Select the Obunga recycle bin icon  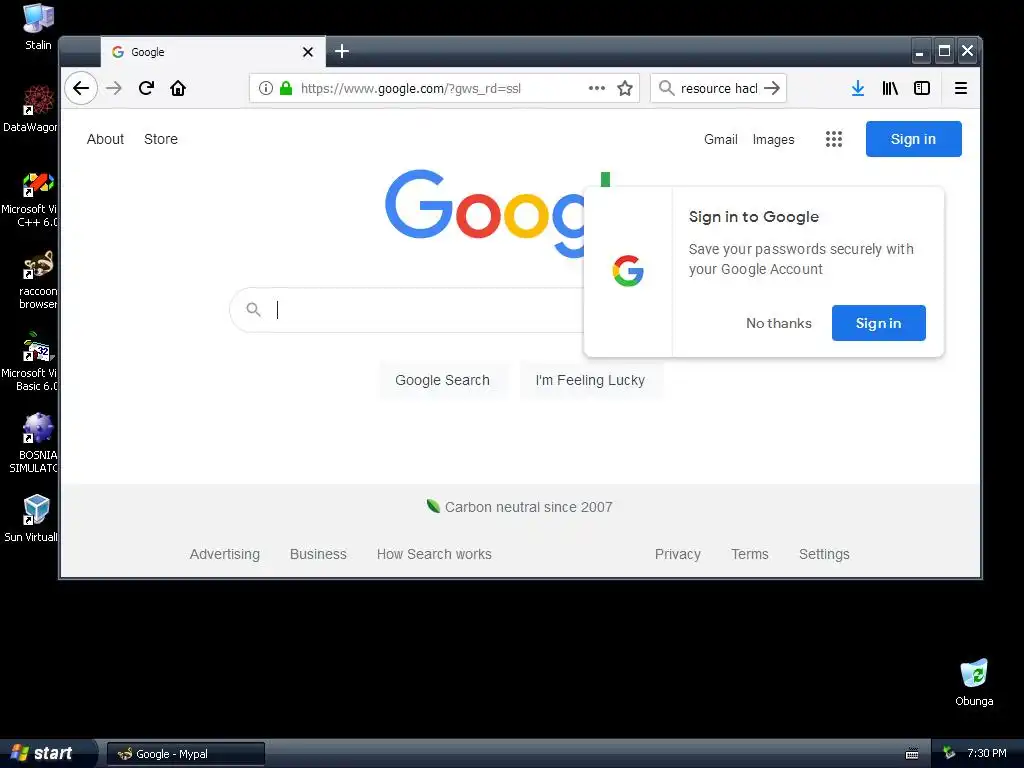coord(974,682)
